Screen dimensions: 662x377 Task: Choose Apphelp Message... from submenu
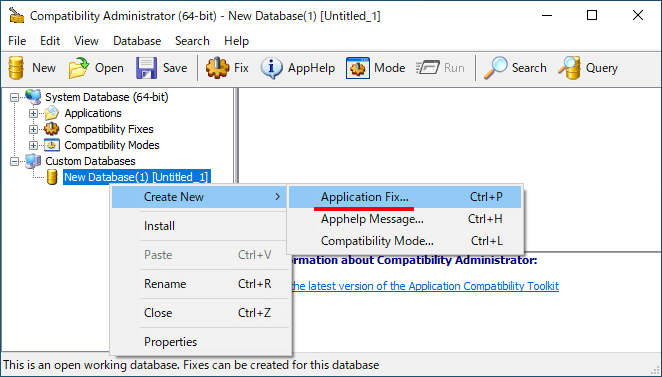click(x=405, y=219)
